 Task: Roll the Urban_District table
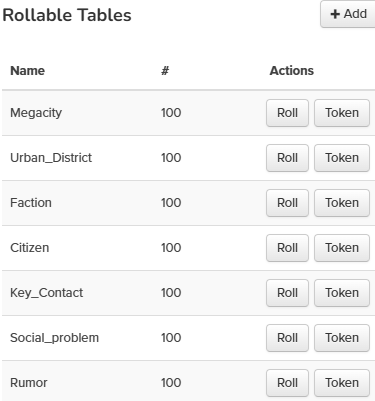pyautogui.click(x=287, y=158)
